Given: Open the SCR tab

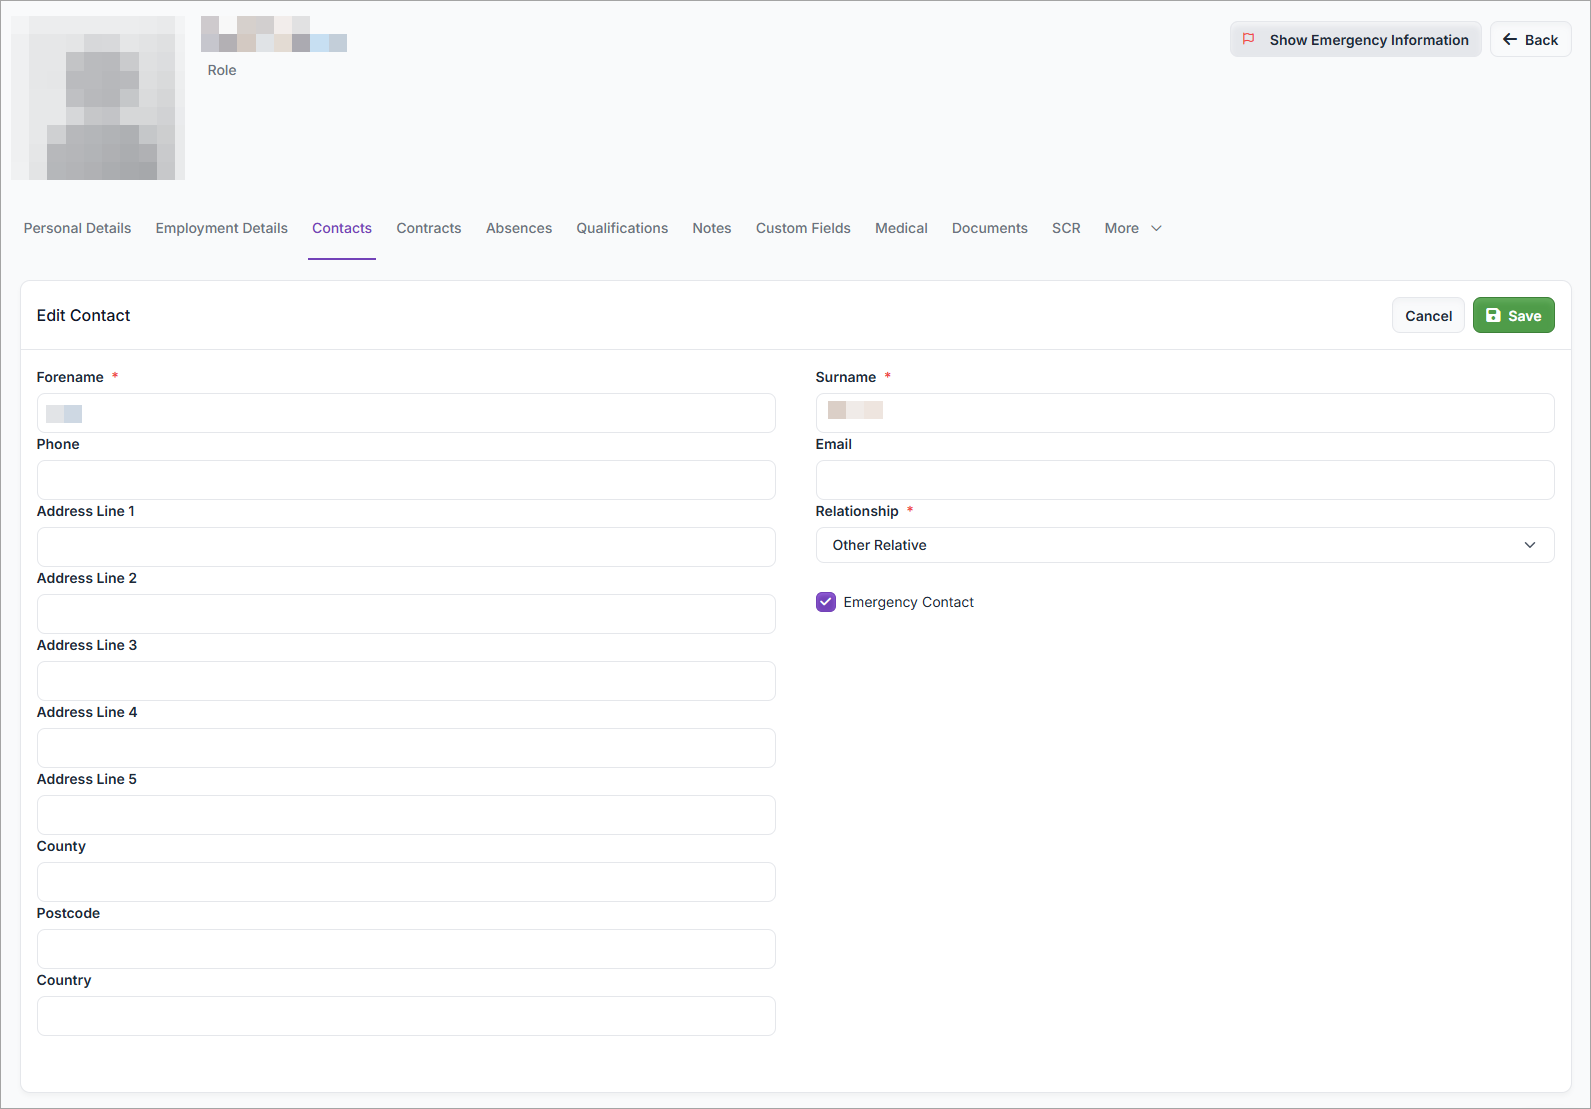Looking at the screenshot, I should pyautogui.click(x=1066, y=228).
